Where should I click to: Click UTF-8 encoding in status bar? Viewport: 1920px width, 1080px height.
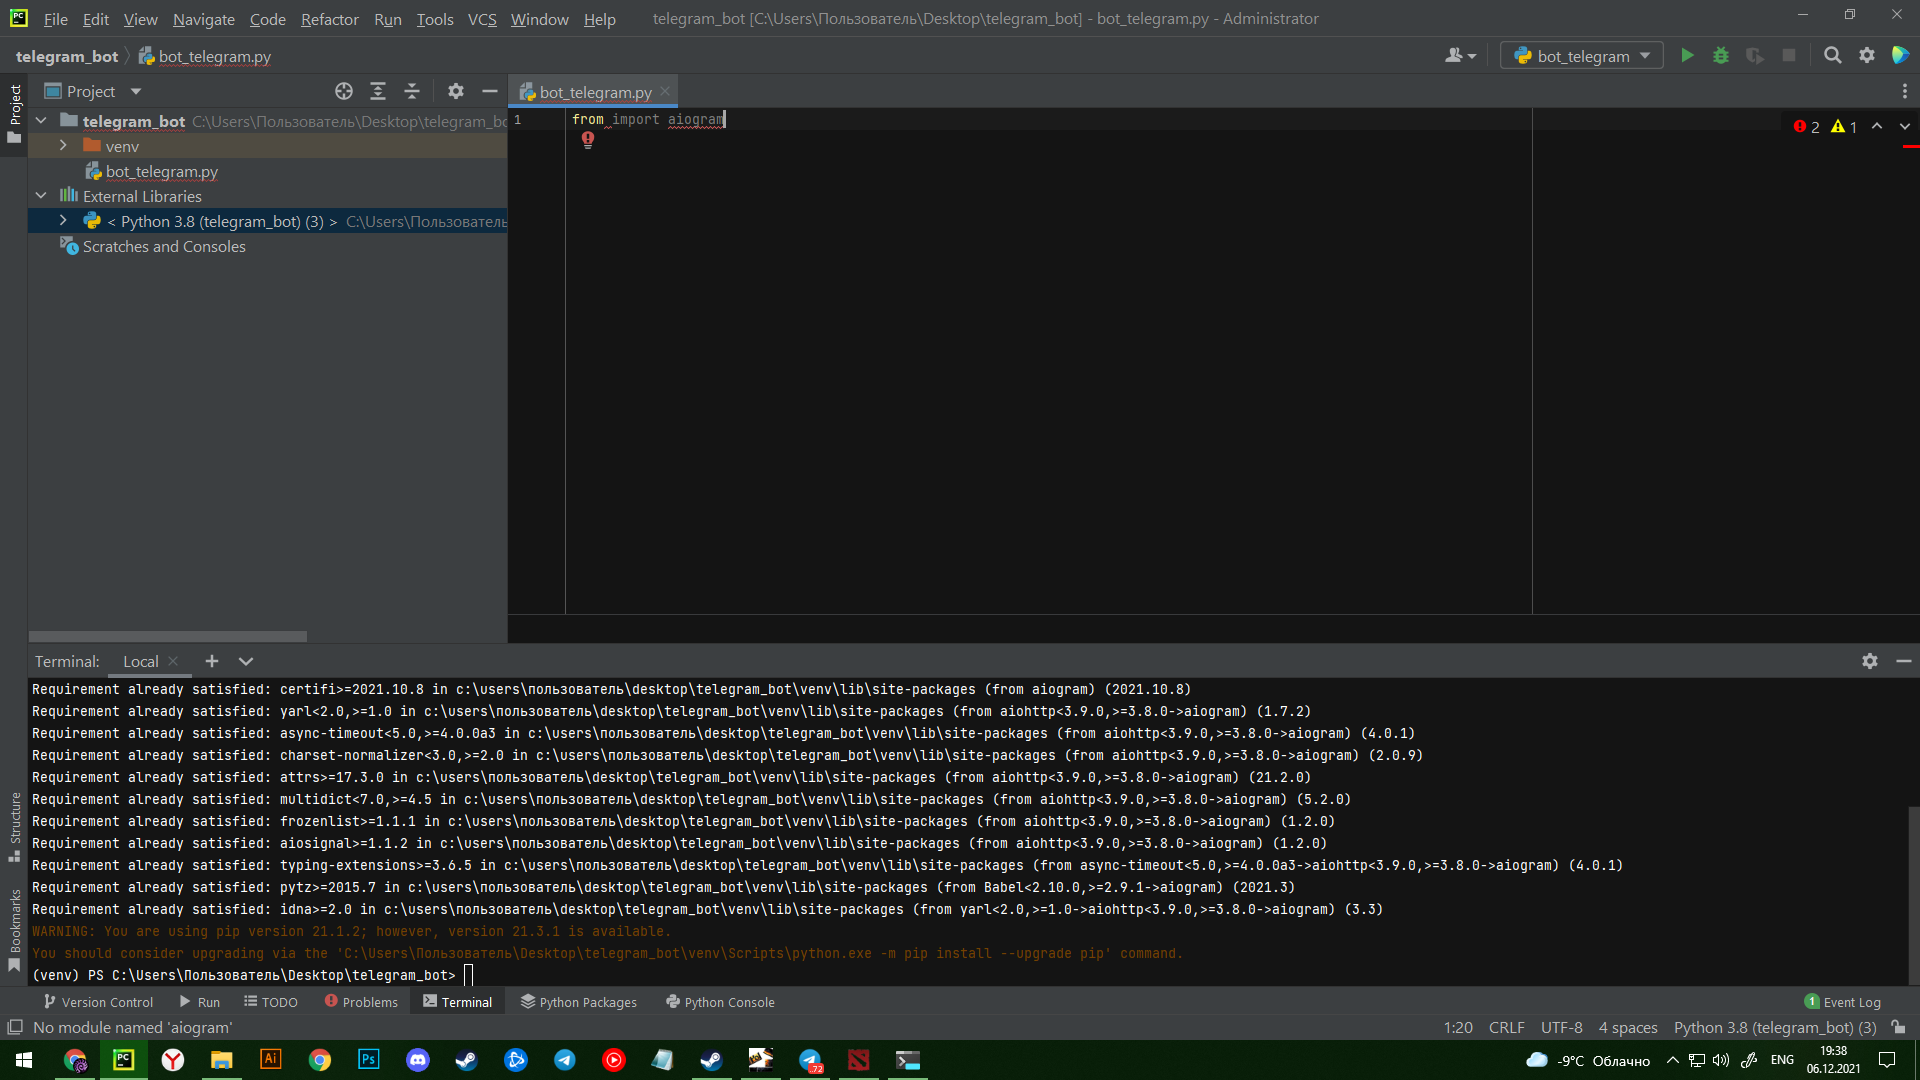[1561, 1027]
